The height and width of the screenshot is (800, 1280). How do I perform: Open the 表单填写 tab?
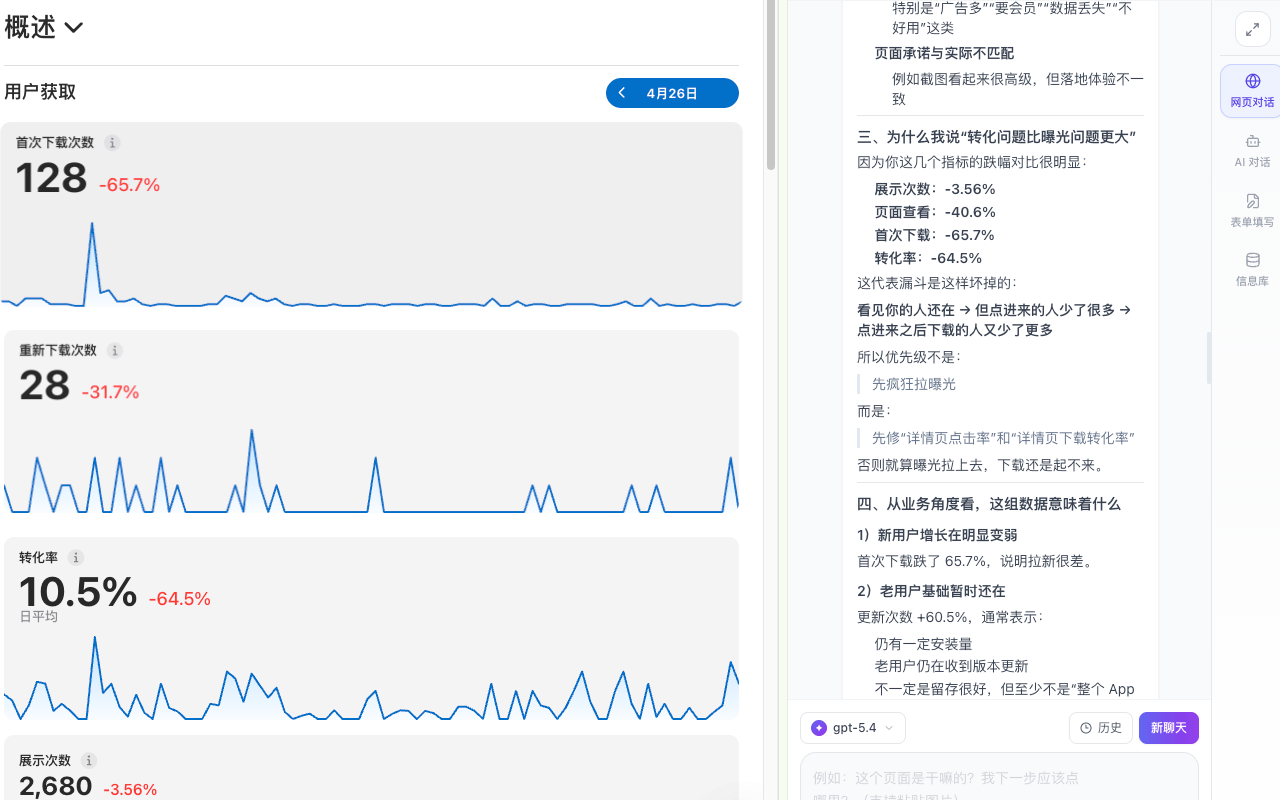1252,211
